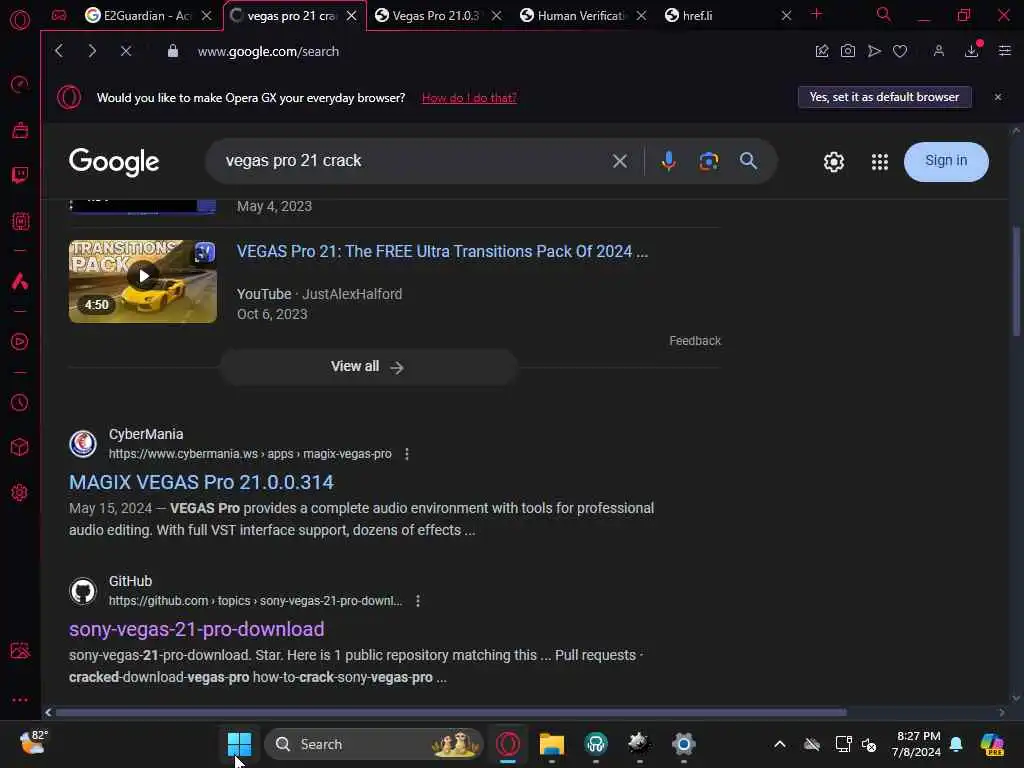Viewport: 1024px width, 768px height.
Task: Open Opera menu logo in sidebar
Action: (x=20, y=19)
